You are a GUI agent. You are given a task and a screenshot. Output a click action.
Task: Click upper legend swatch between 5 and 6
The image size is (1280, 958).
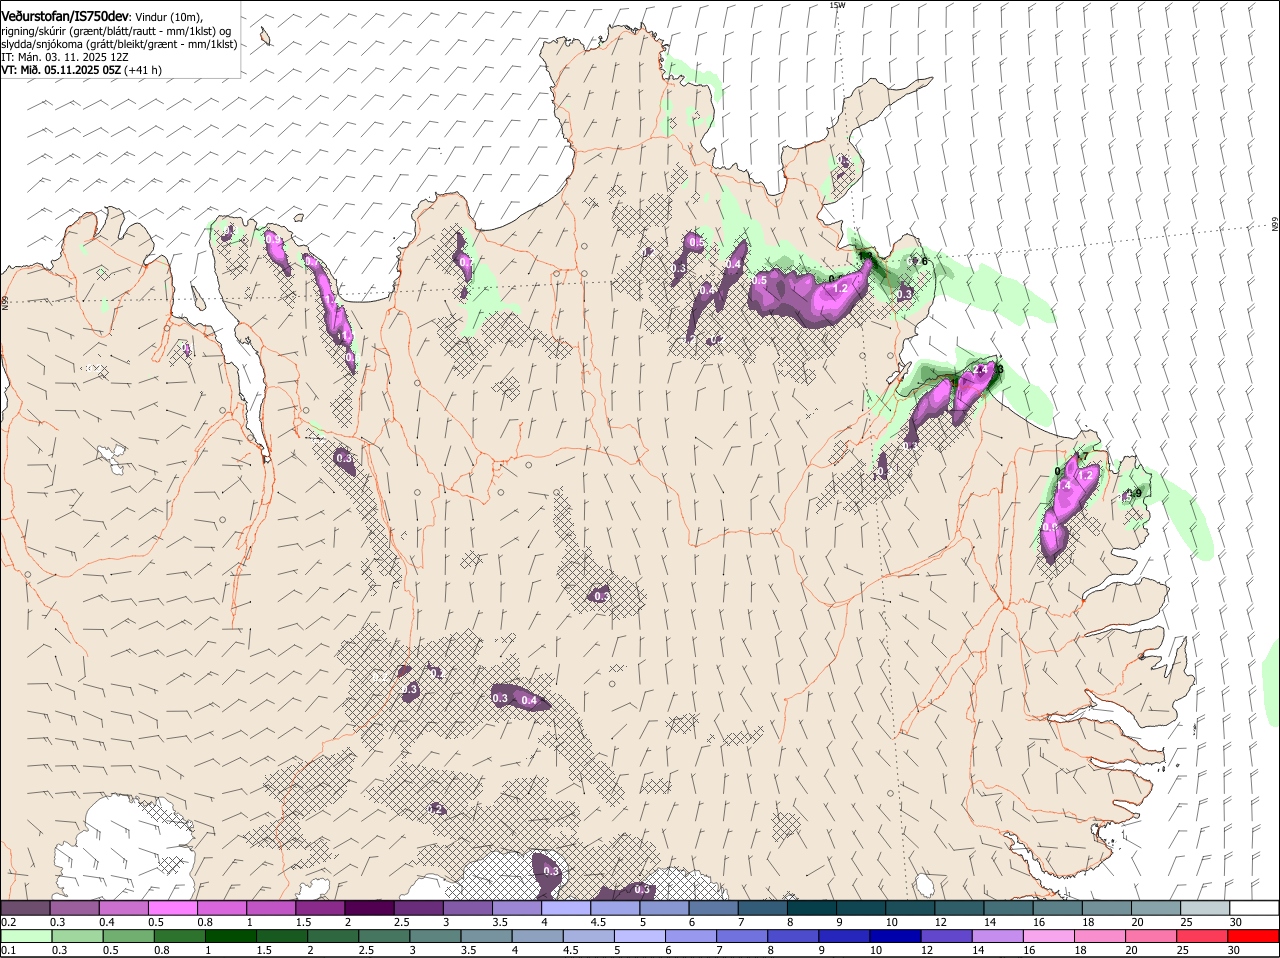tap(663, 907)
